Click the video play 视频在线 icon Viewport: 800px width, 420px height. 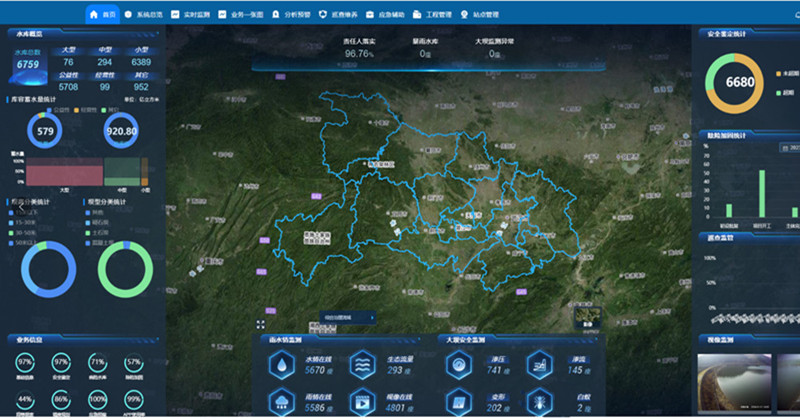click(361, 401)
